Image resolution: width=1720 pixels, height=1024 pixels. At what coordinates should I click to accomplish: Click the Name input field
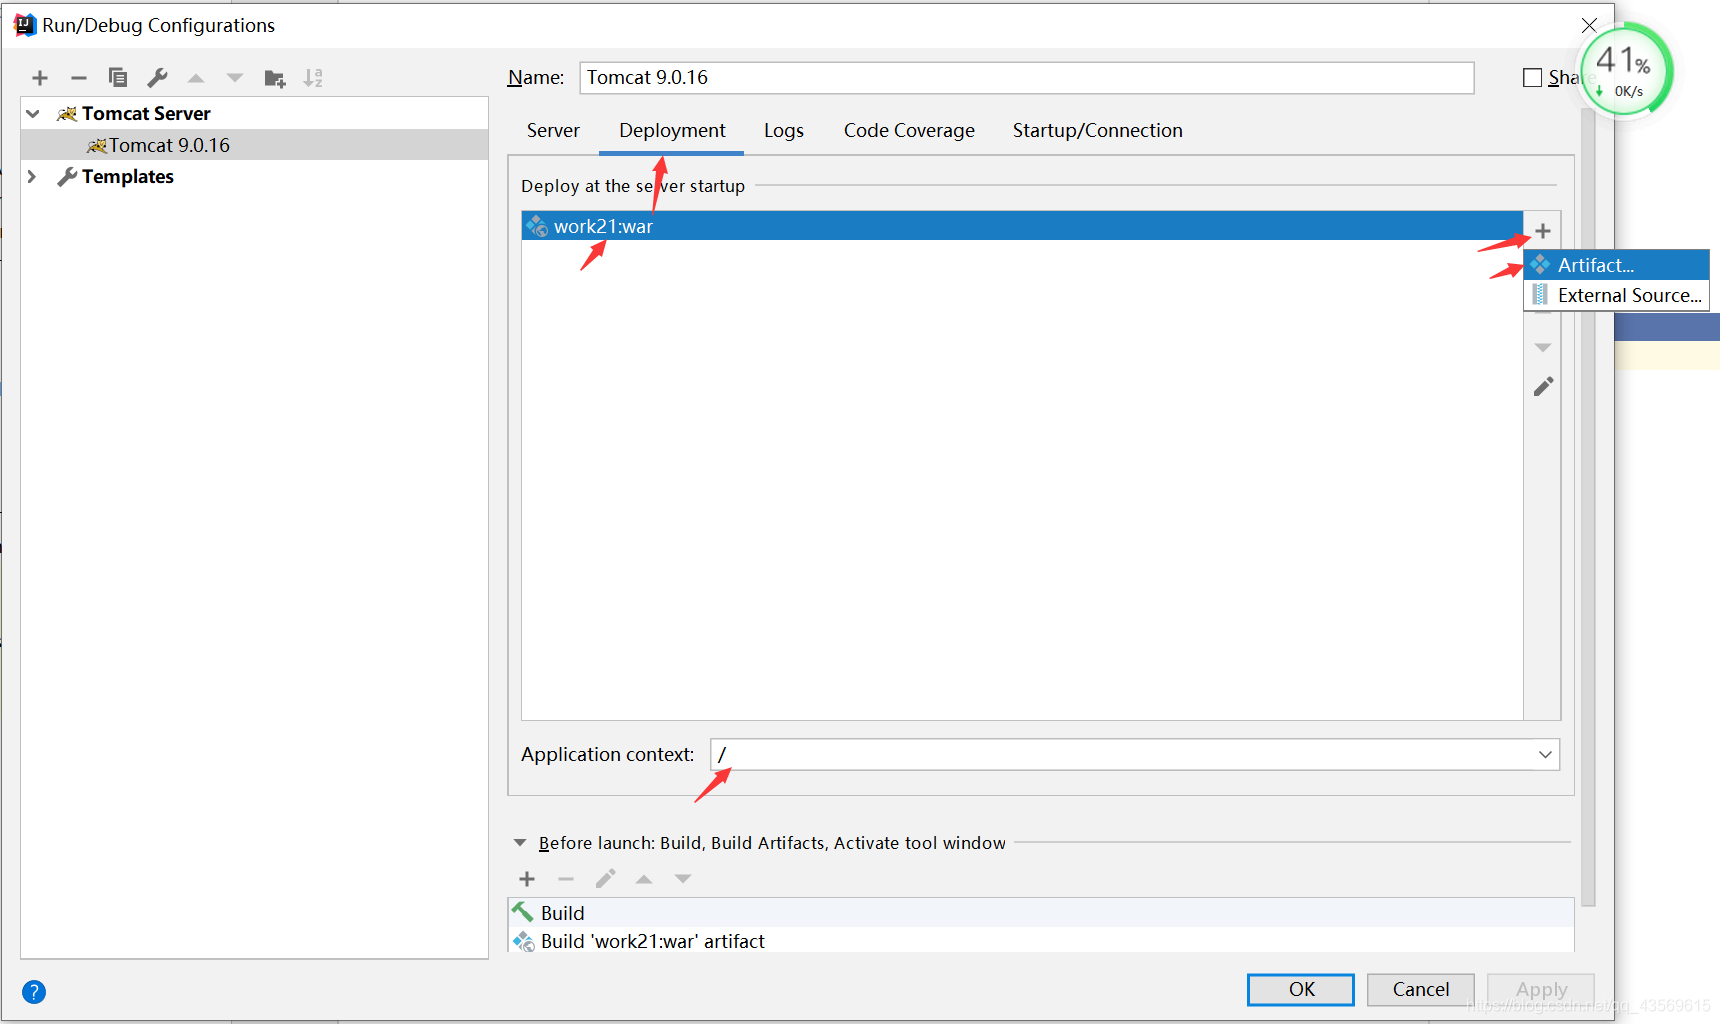[1027, 78]
